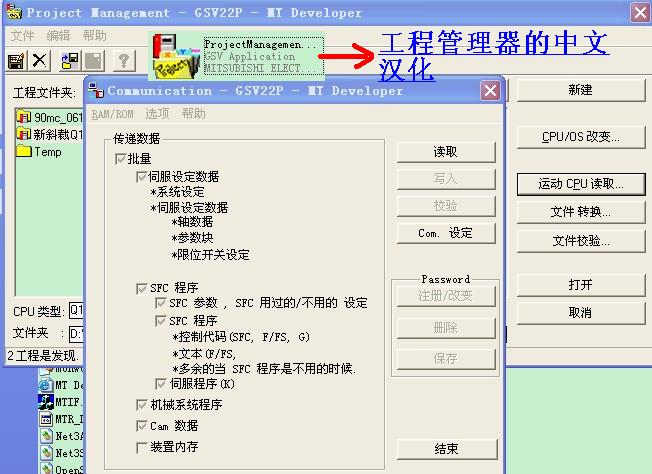Click the save project toolbar icon
The height and width of the screenshot is (474, 652).
point(16,61)
